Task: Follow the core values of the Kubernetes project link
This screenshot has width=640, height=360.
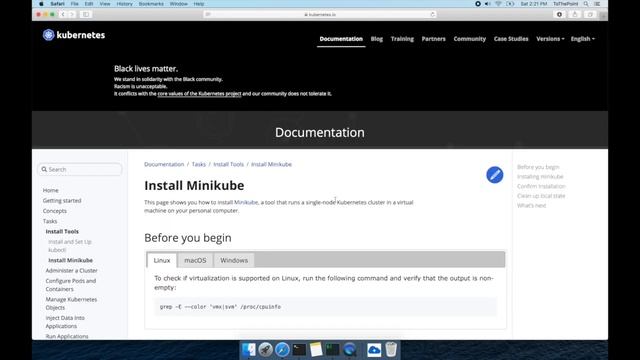Action: [199, 94]
